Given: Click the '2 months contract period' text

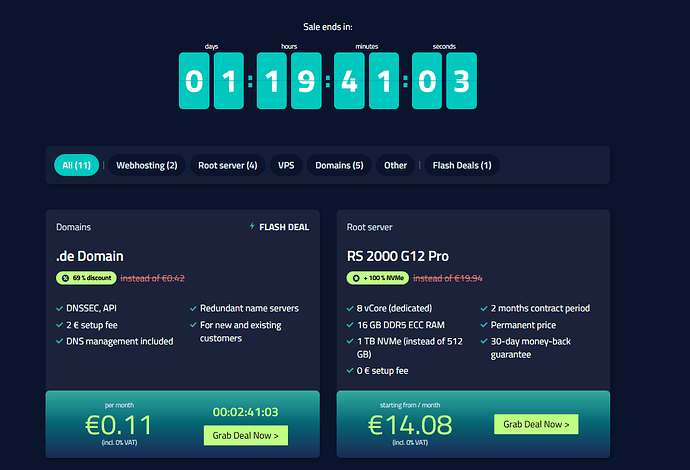Looking at the screenshot, I should coord(540,308).
